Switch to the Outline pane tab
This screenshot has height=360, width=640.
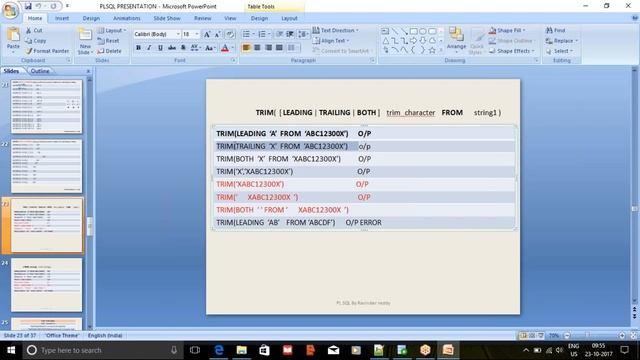40,71
